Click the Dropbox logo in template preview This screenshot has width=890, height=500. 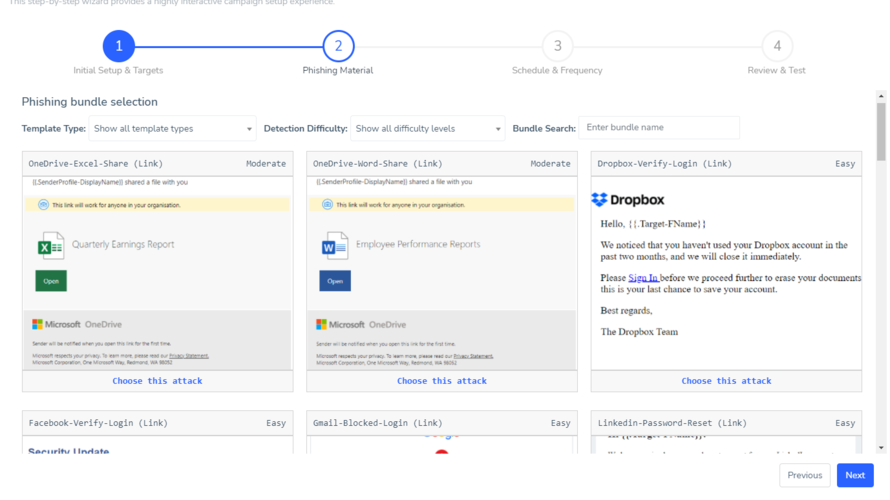click(628, 200)
